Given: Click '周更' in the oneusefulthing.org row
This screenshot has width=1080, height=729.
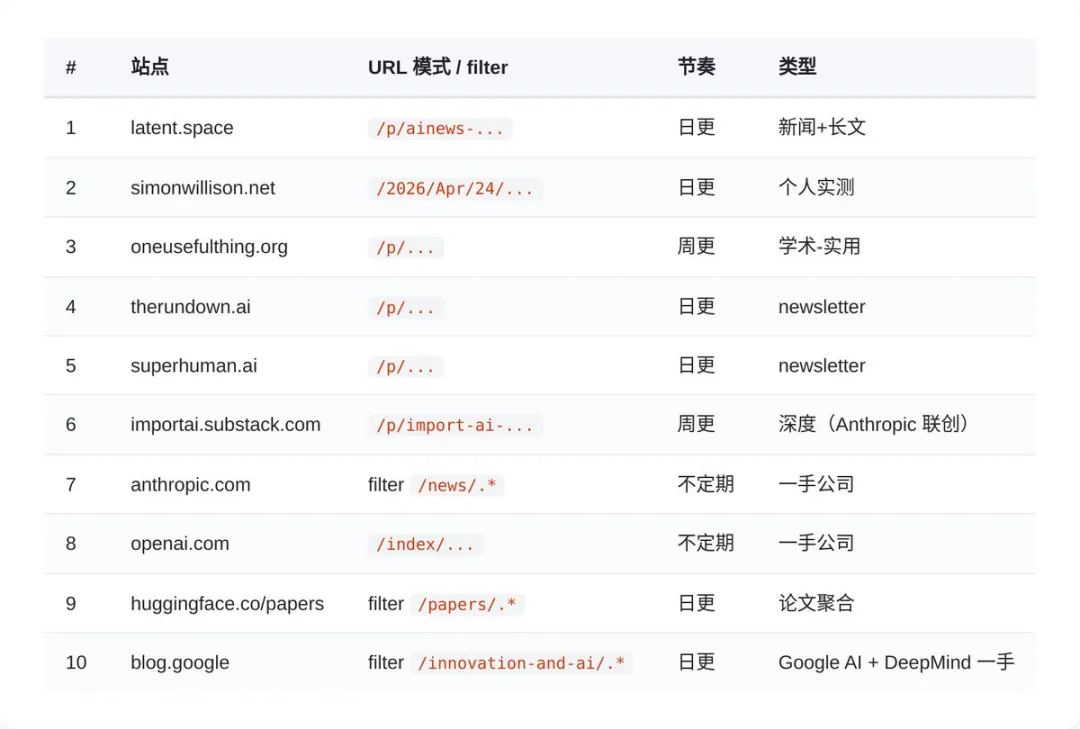Looking at the screenshot, I should pos(696,247).
